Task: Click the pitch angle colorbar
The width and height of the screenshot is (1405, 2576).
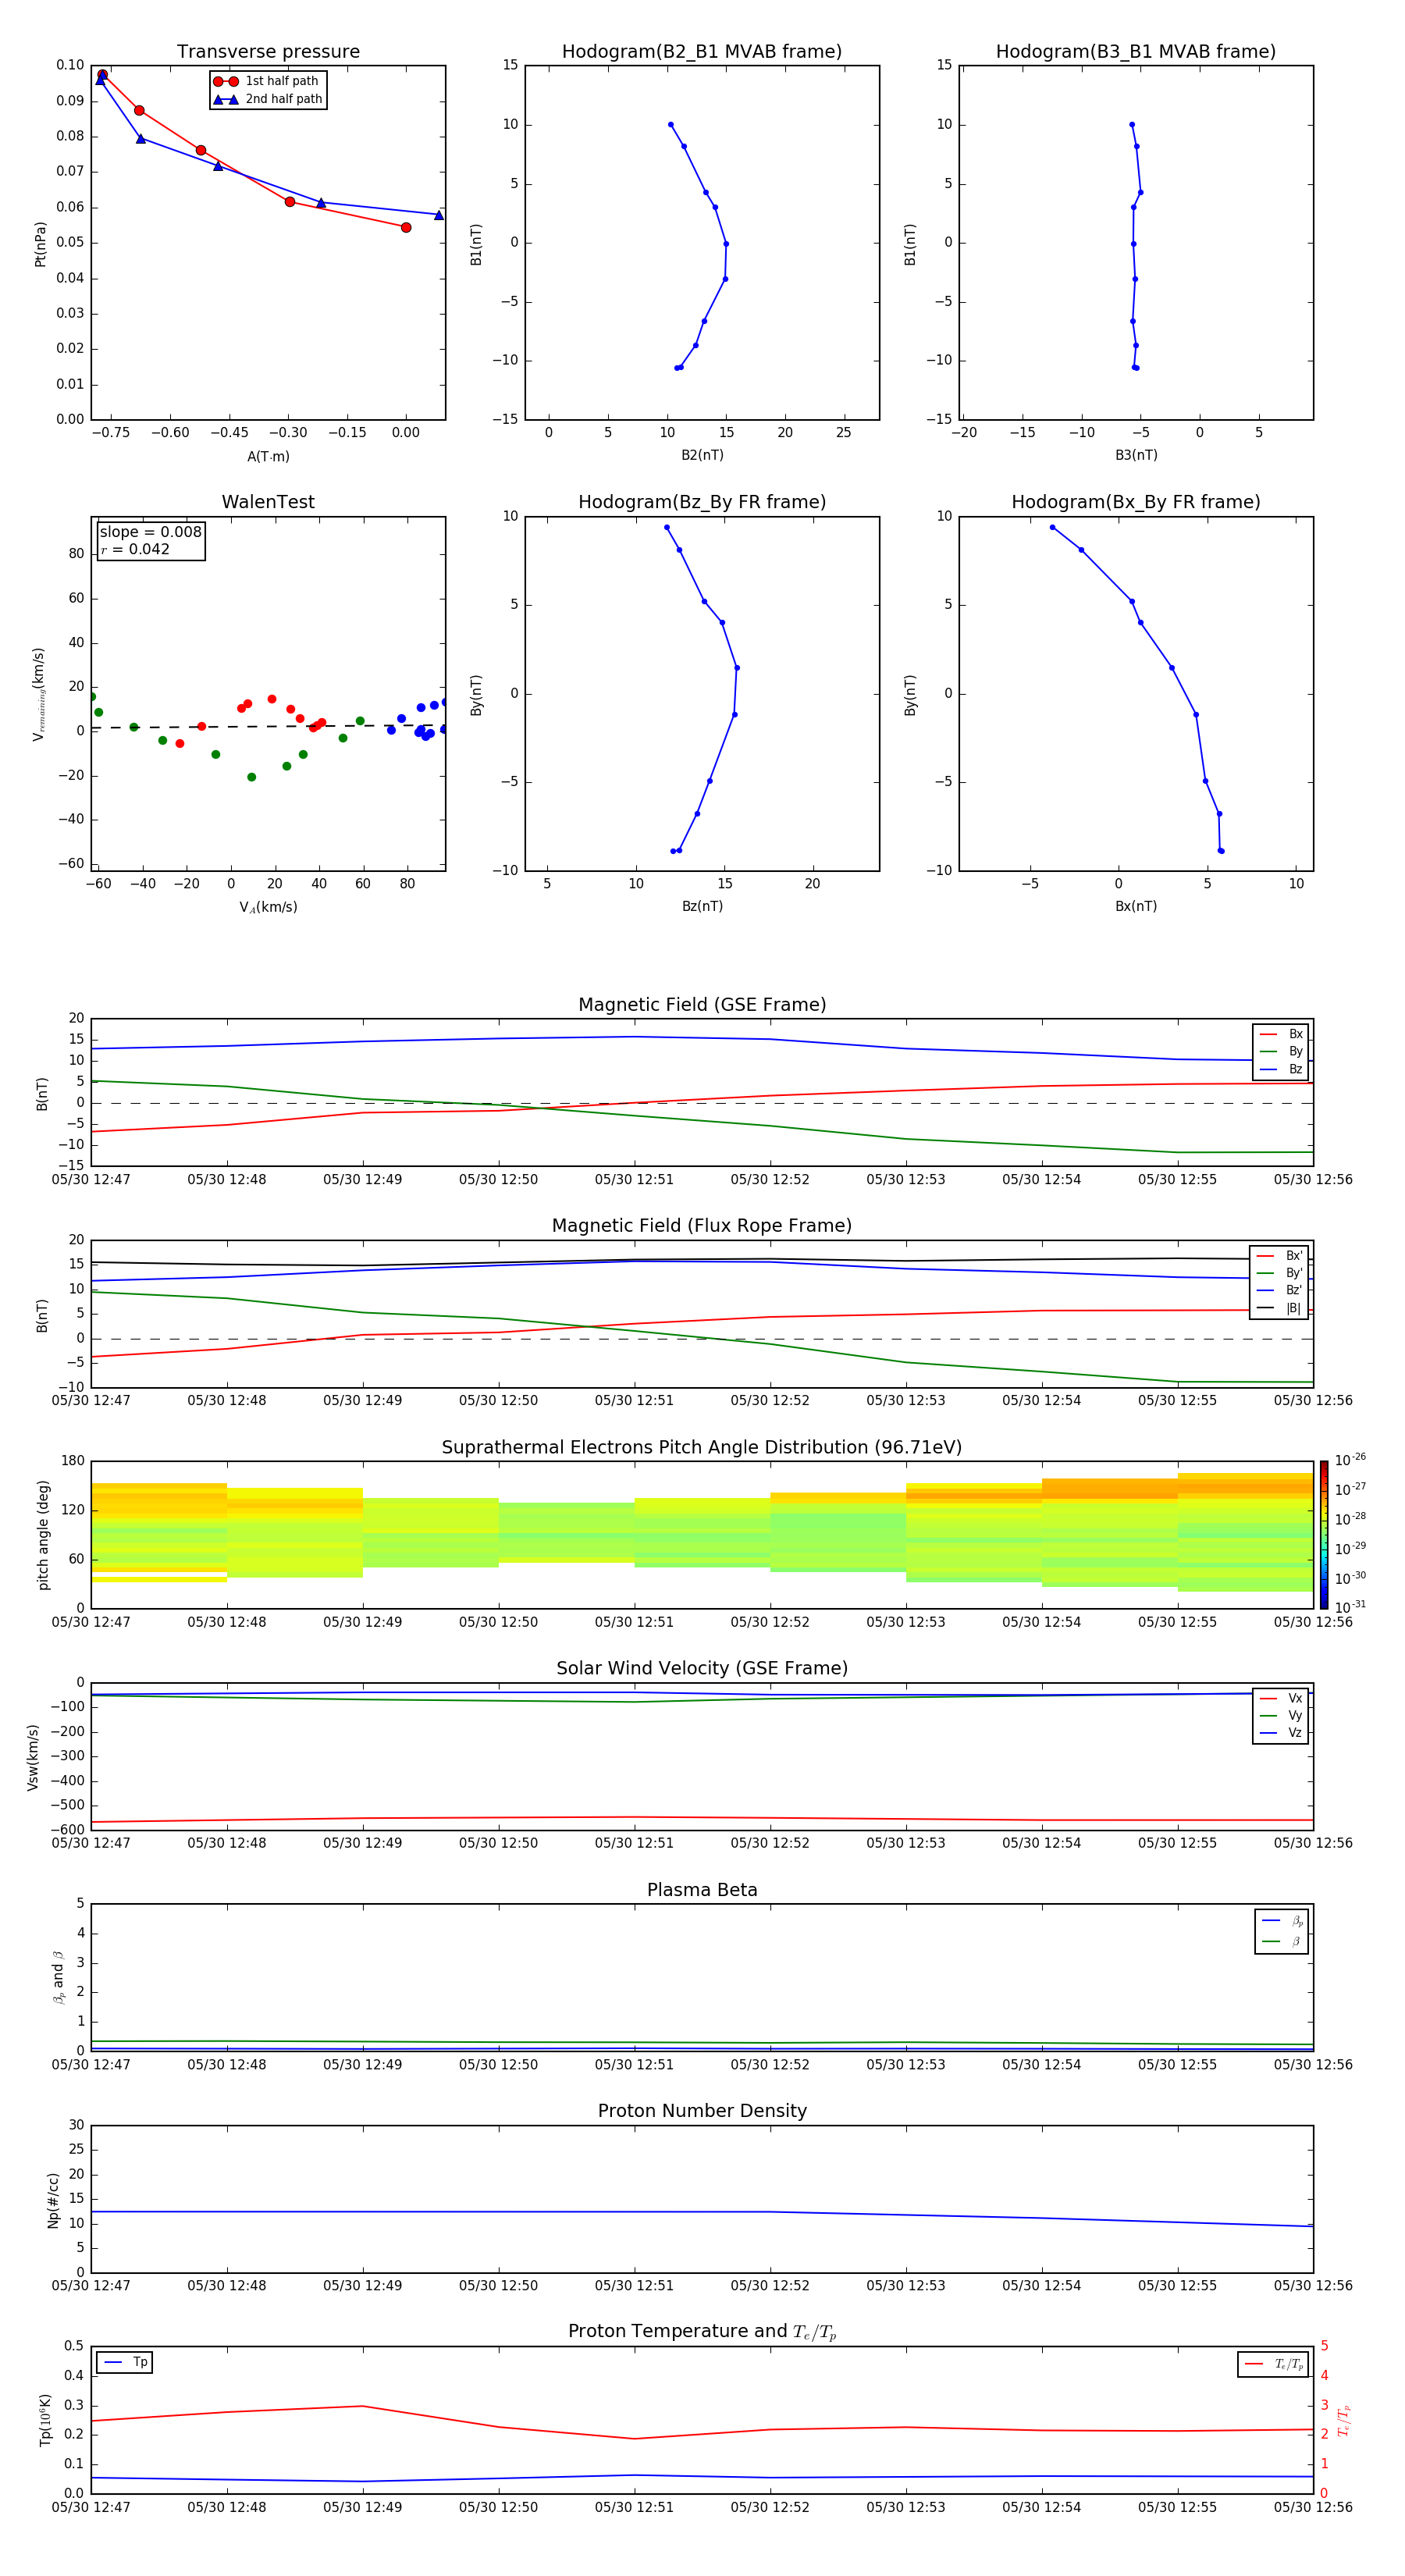Action: coord(1324,1534)
